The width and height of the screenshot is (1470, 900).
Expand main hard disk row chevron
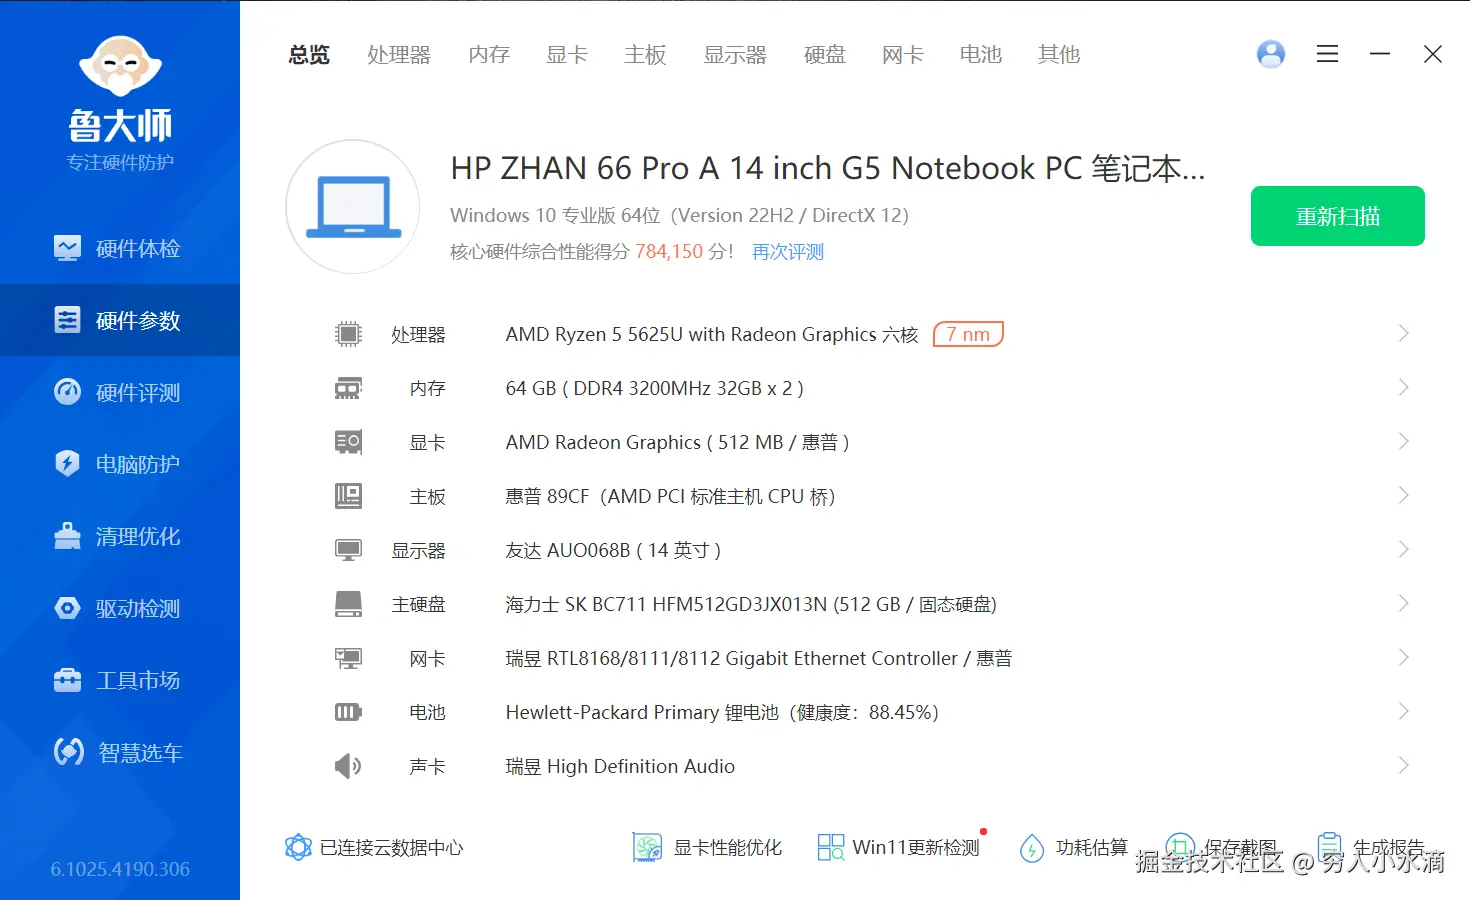[x=1404, y=604]
